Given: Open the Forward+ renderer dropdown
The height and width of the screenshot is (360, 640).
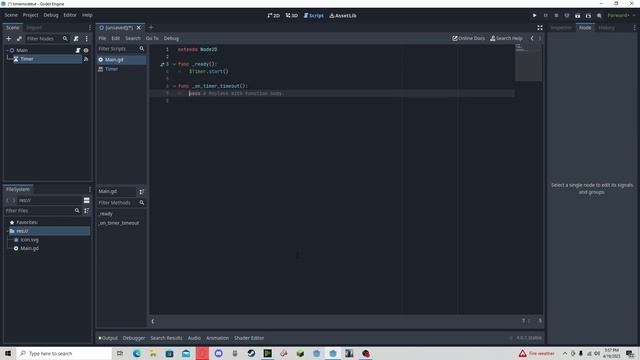Looking at the screenshot, I should click(x=621, y=16).
